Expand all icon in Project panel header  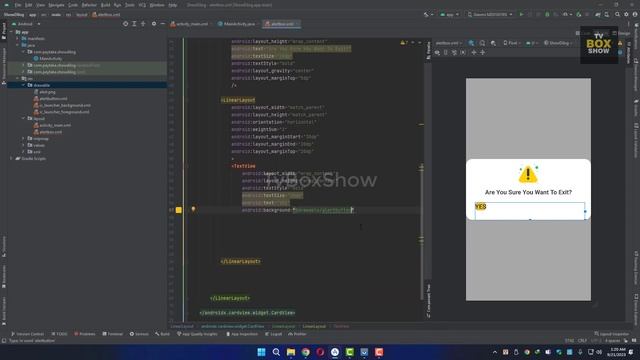click(x=134, y=24)
